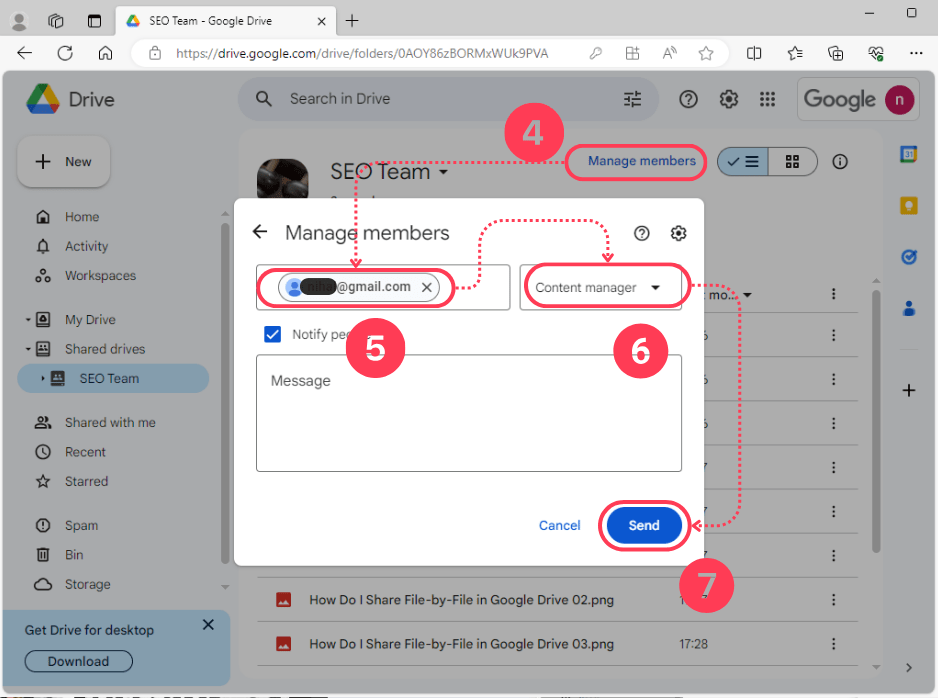The width and height of the screenshot is (938, 698).
Task: Open SEO Team title dropdown arrow
Action: [x=444, y=173]
